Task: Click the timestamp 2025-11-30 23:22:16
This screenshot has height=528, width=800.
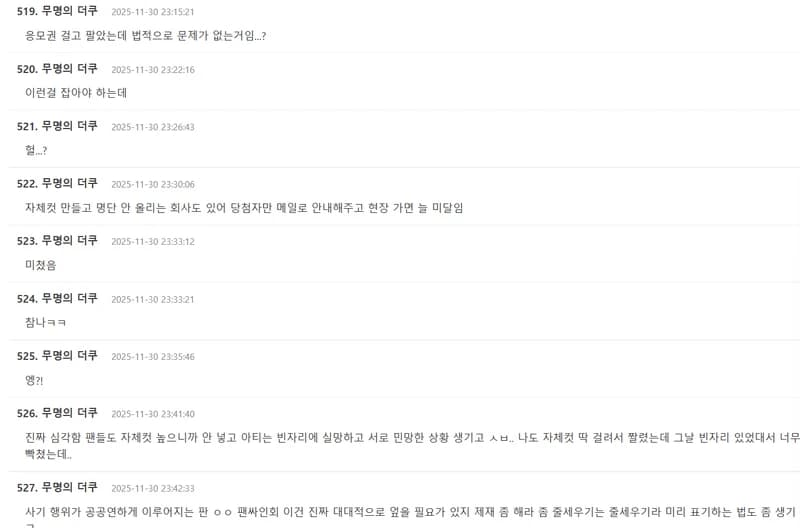Action: [x=153, y=69]
